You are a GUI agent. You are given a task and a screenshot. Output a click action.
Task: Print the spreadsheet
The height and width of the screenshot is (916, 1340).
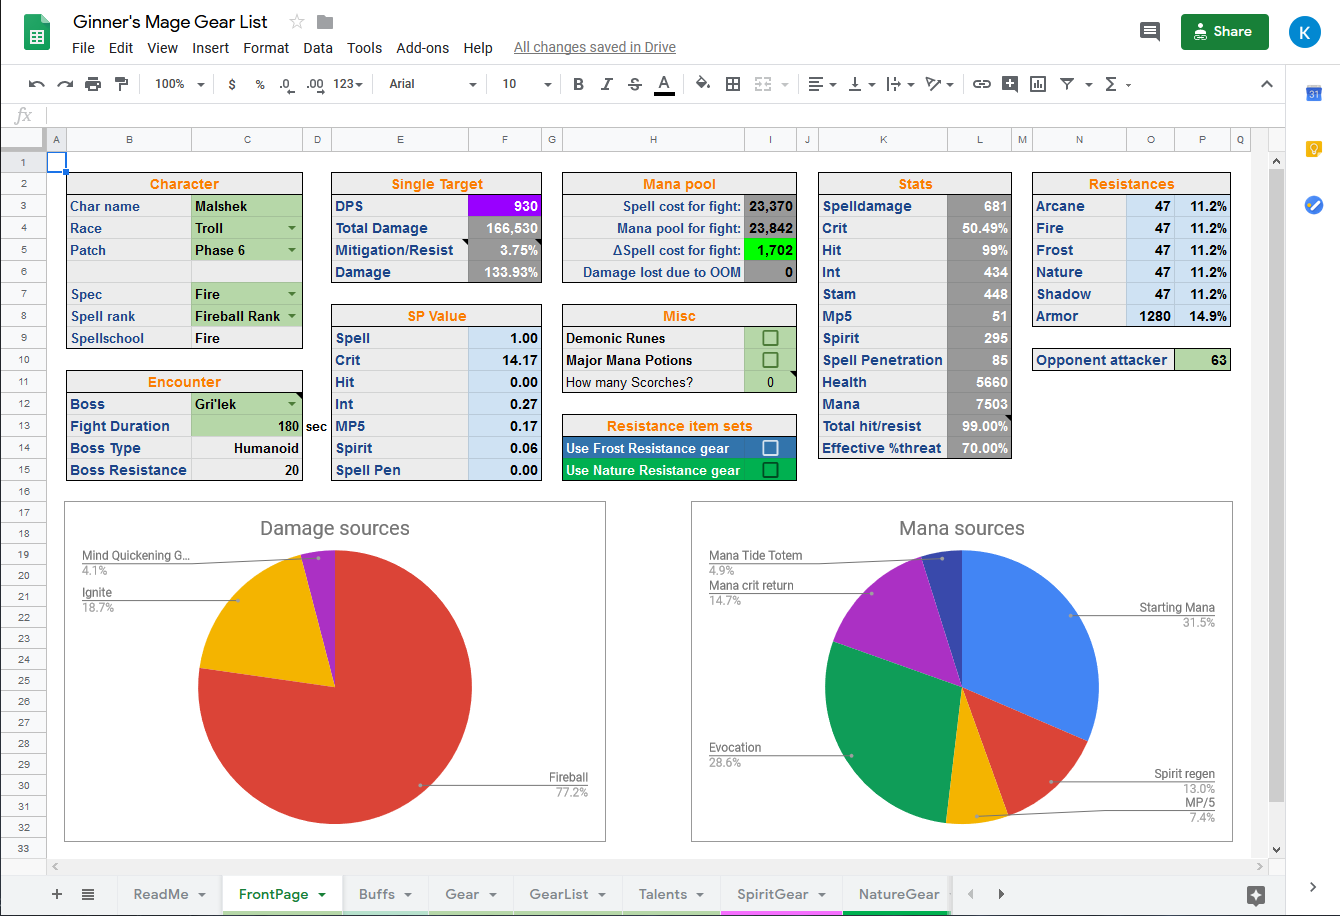tap(93, 84)
